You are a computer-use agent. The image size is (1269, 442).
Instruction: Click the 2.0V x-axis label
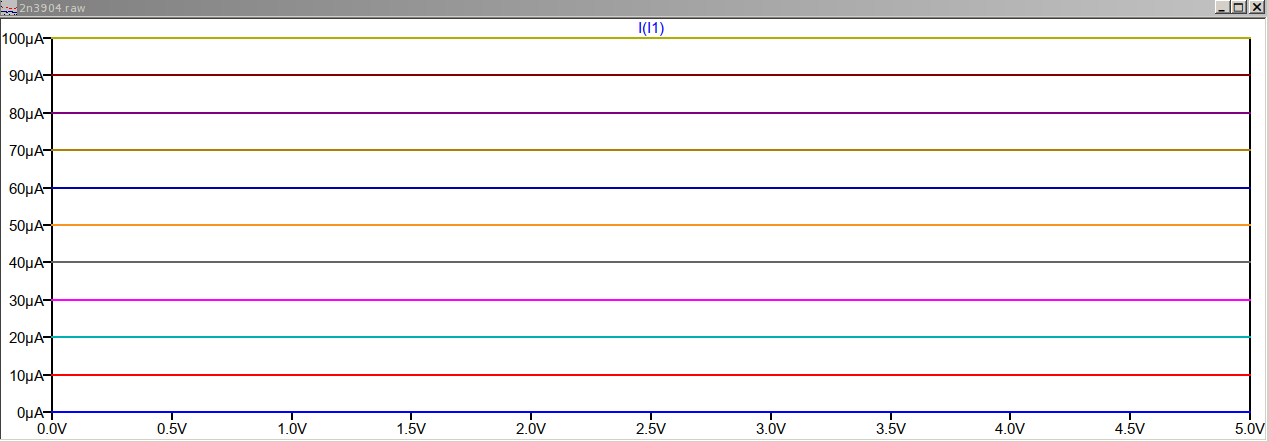click(x=531, y=429)
